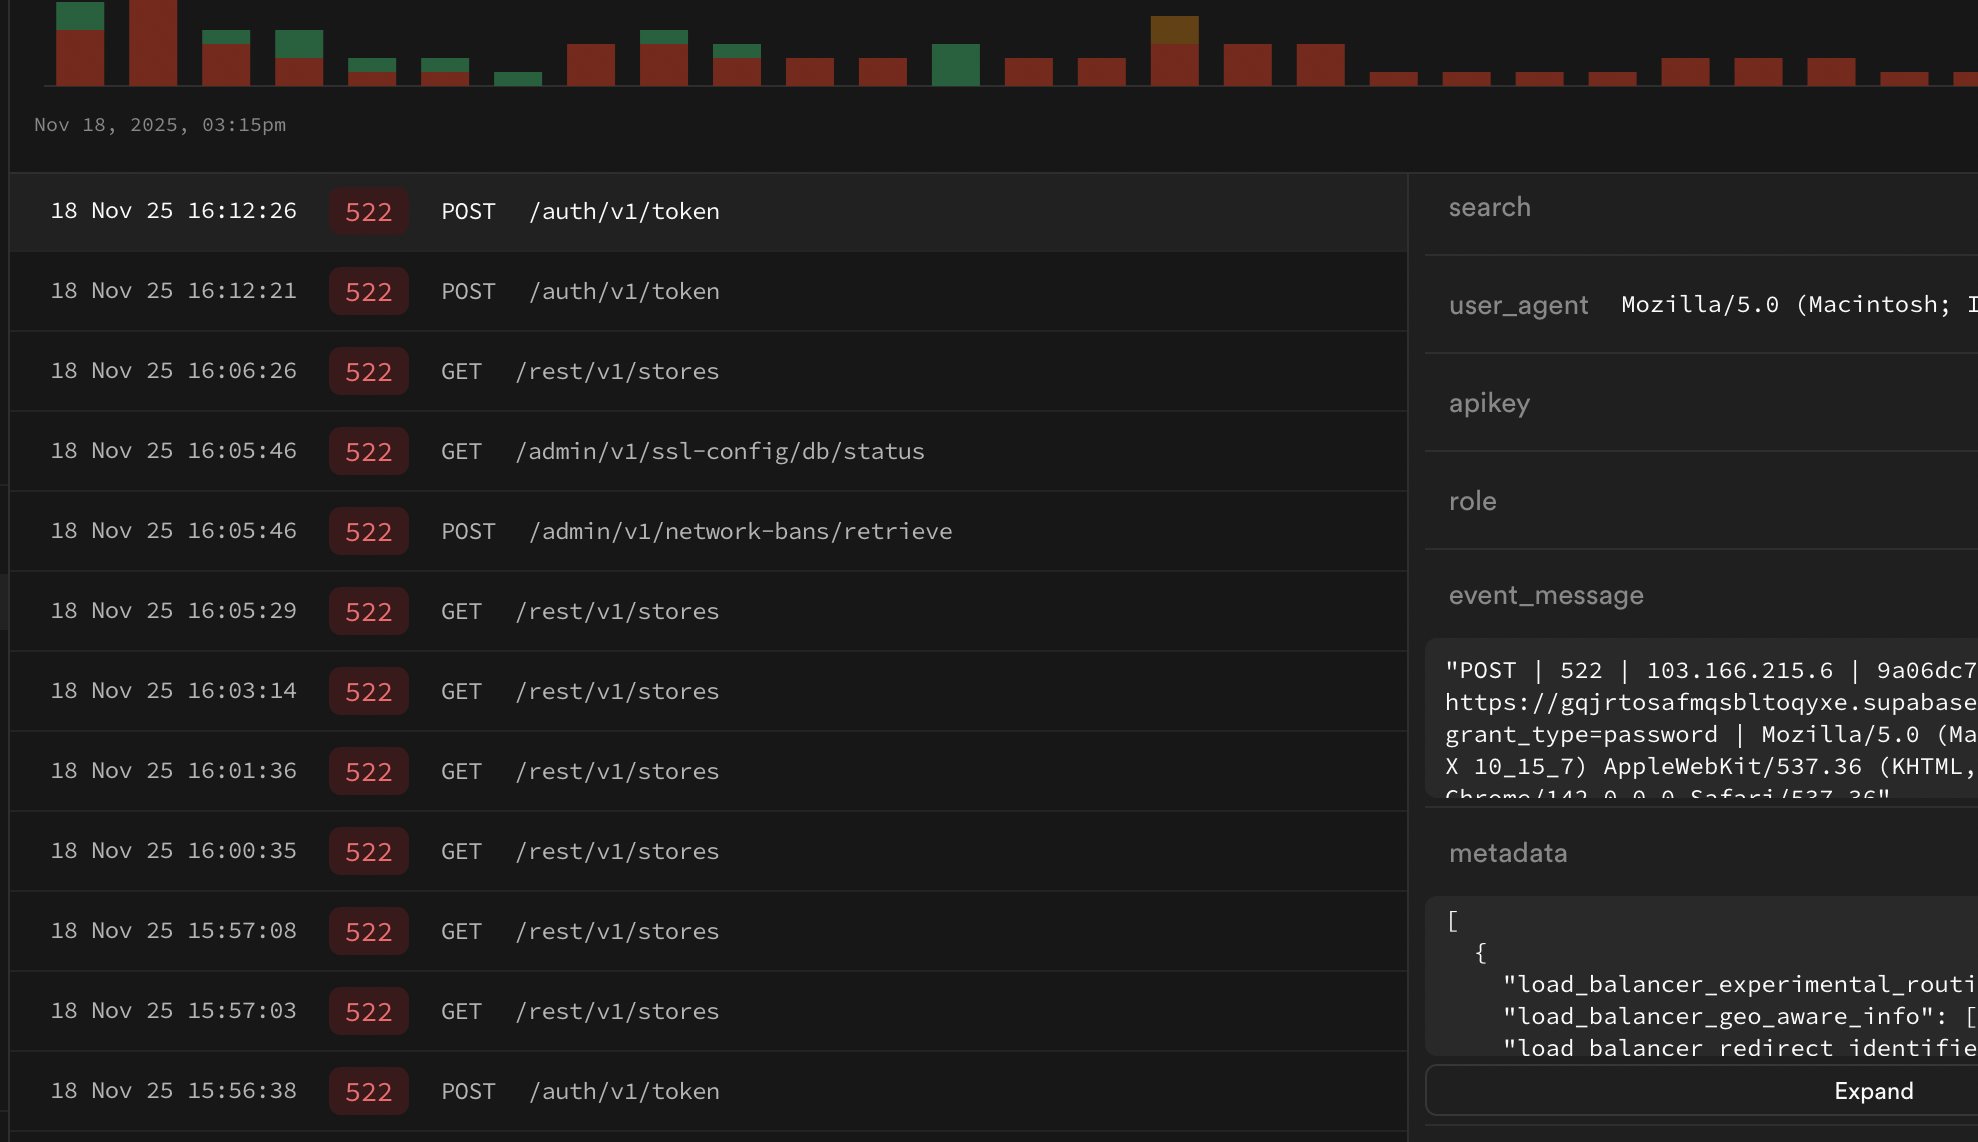Viewport: 1978px width, 1142px height.
Task: Select the 15:56:38 POST /auth/v1/token row
Action: pyautogui.click(x=624, y=1092)
